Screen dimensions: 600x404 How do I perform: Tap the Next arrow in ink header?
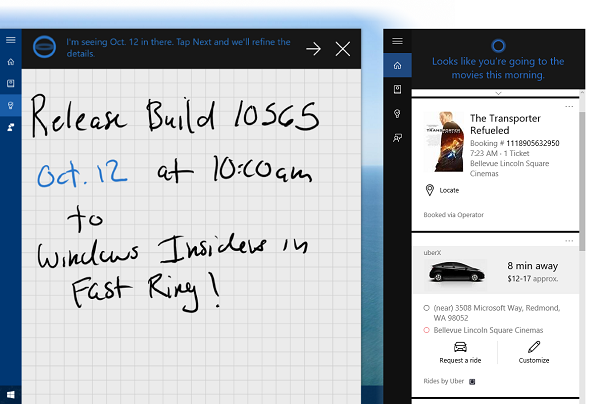pos(313,49)
